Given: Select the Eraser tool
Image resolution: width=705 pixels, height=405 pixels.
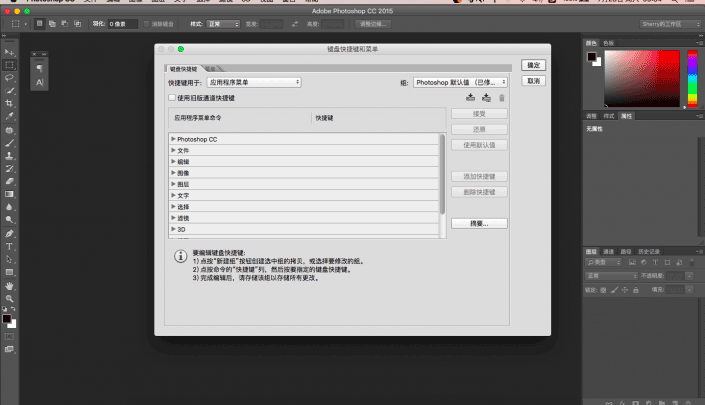Looking at the screenshot, I should pos(9,181).
